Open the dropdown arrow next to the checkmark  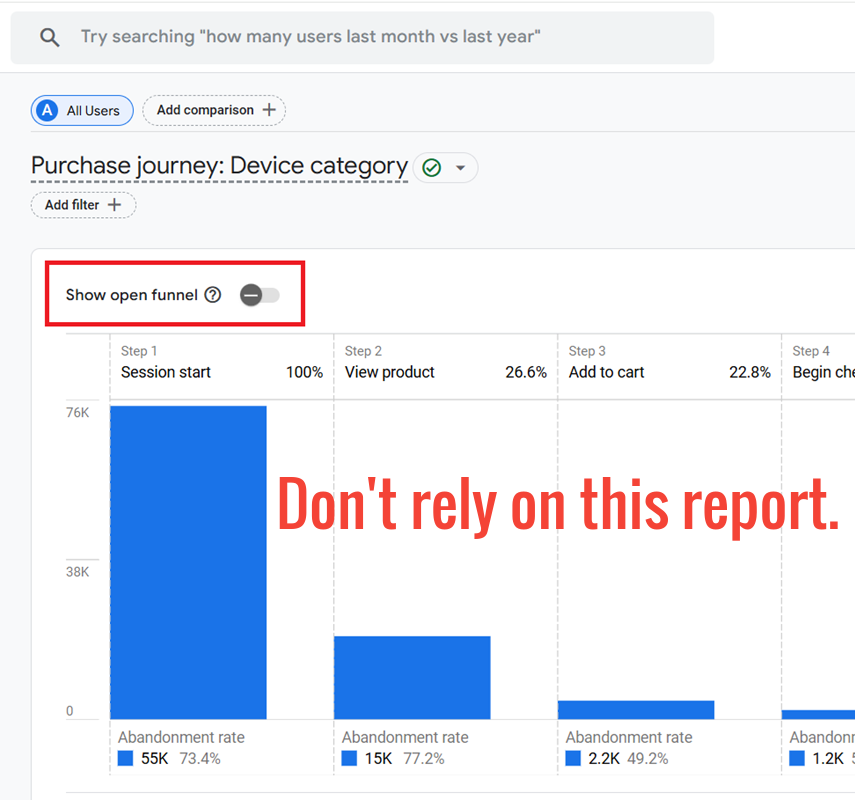pyautogui.click(x=458, y=168)
